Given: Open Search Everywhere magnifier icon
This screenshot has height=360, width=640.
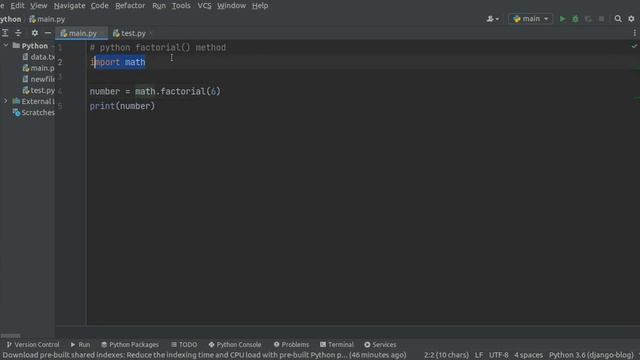Looking at the screenshot, I should tap(618, 19).
